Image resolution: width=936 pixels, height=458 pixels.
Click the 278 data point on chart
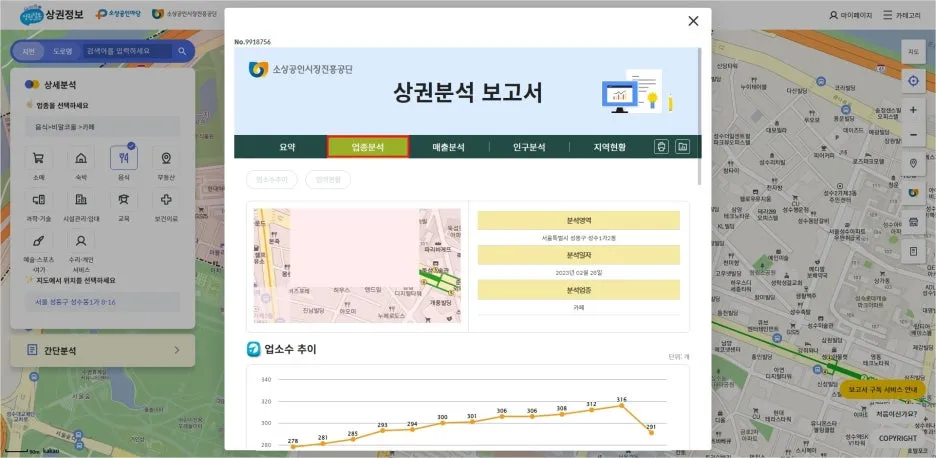(292, 446)
